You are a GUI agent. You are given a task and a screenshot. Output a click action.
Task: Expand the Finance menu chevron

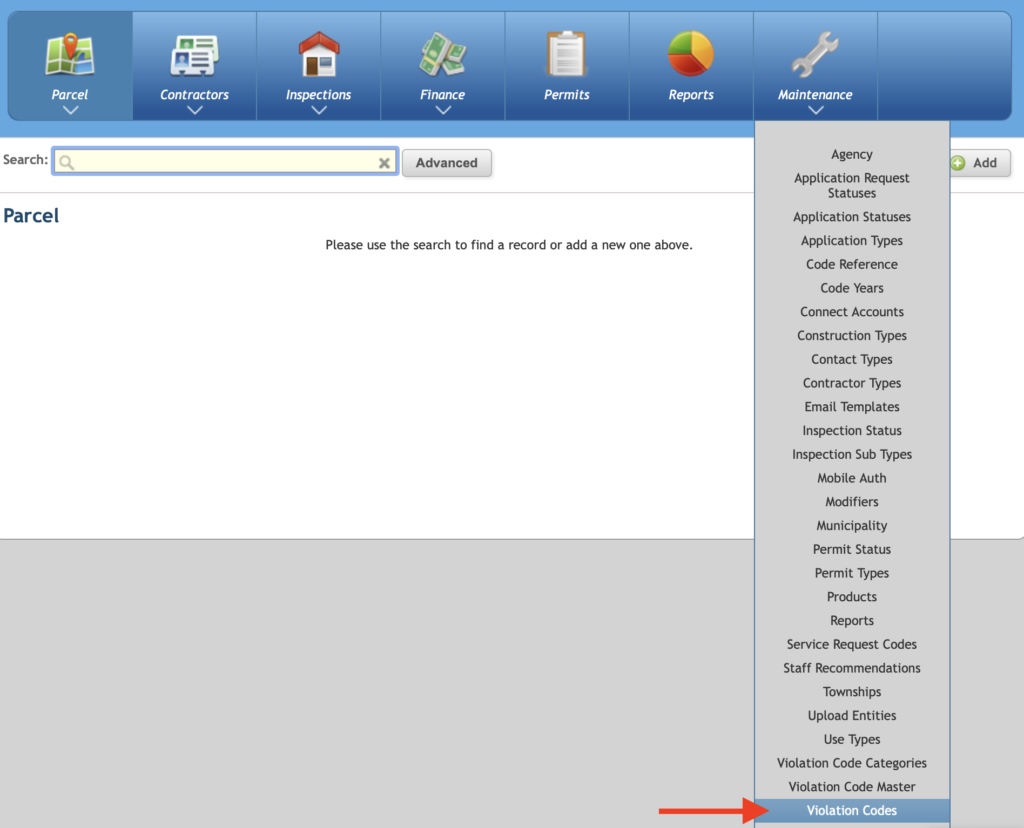coord(443,110)
